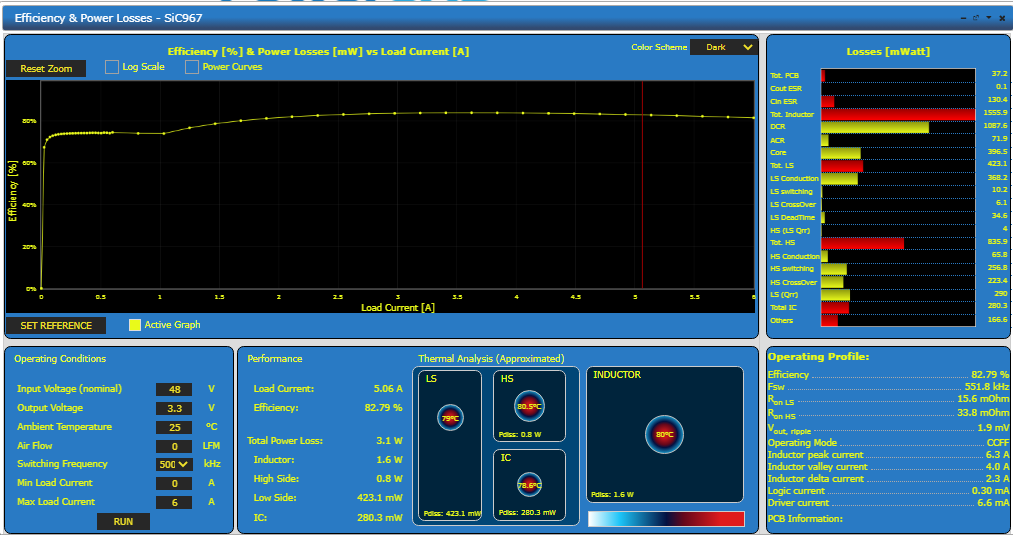This screenshot has width=1013, height=535.
Task: Minimize the Efficiency & Power Losses window
Action: [963, 18]
